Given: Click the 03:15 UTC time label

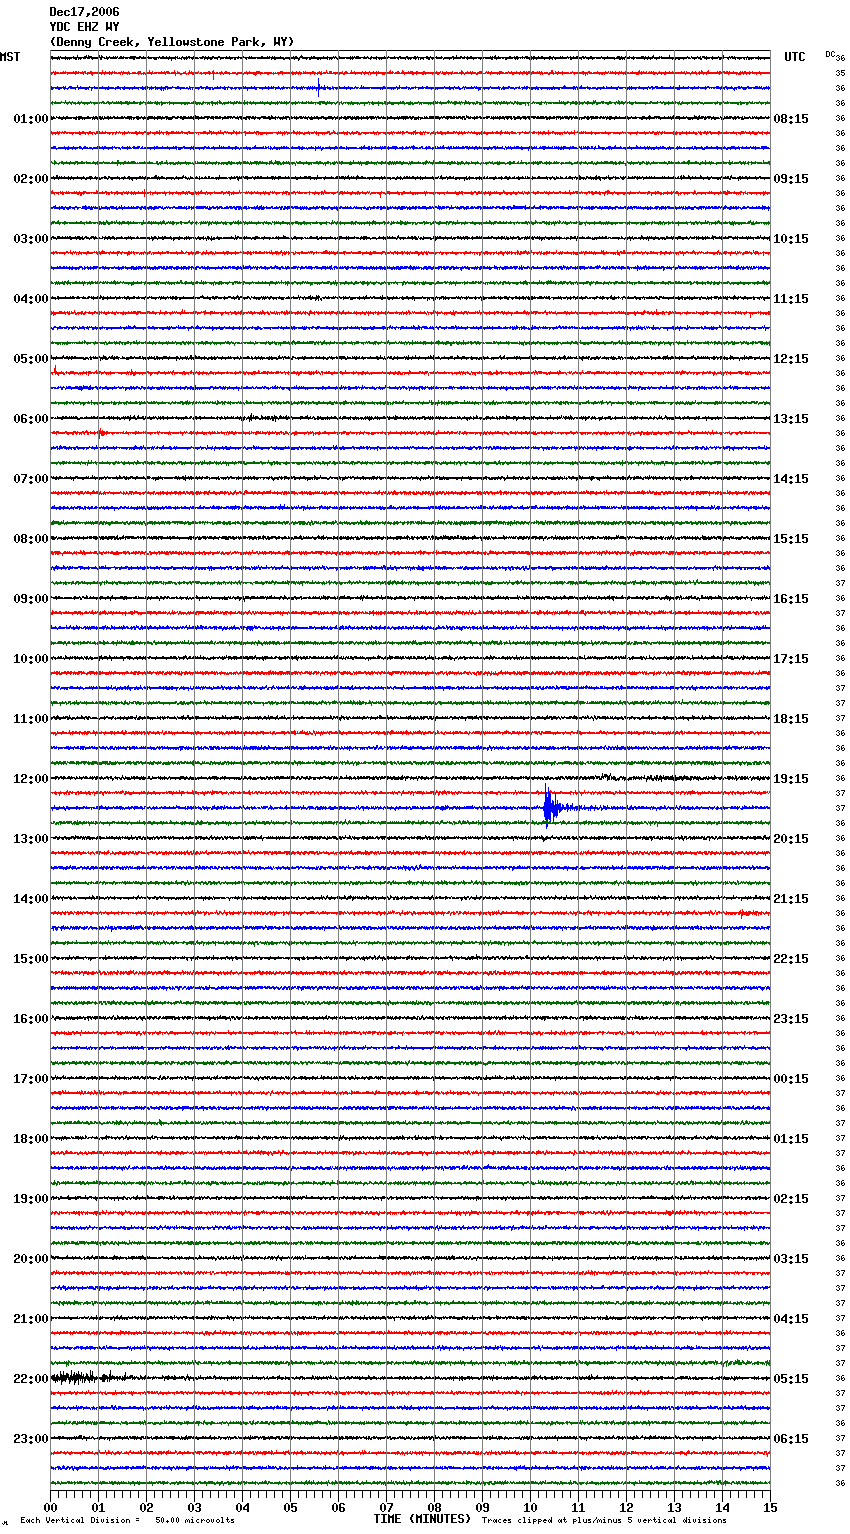Looking at the screenshot, I should 791,1259.
